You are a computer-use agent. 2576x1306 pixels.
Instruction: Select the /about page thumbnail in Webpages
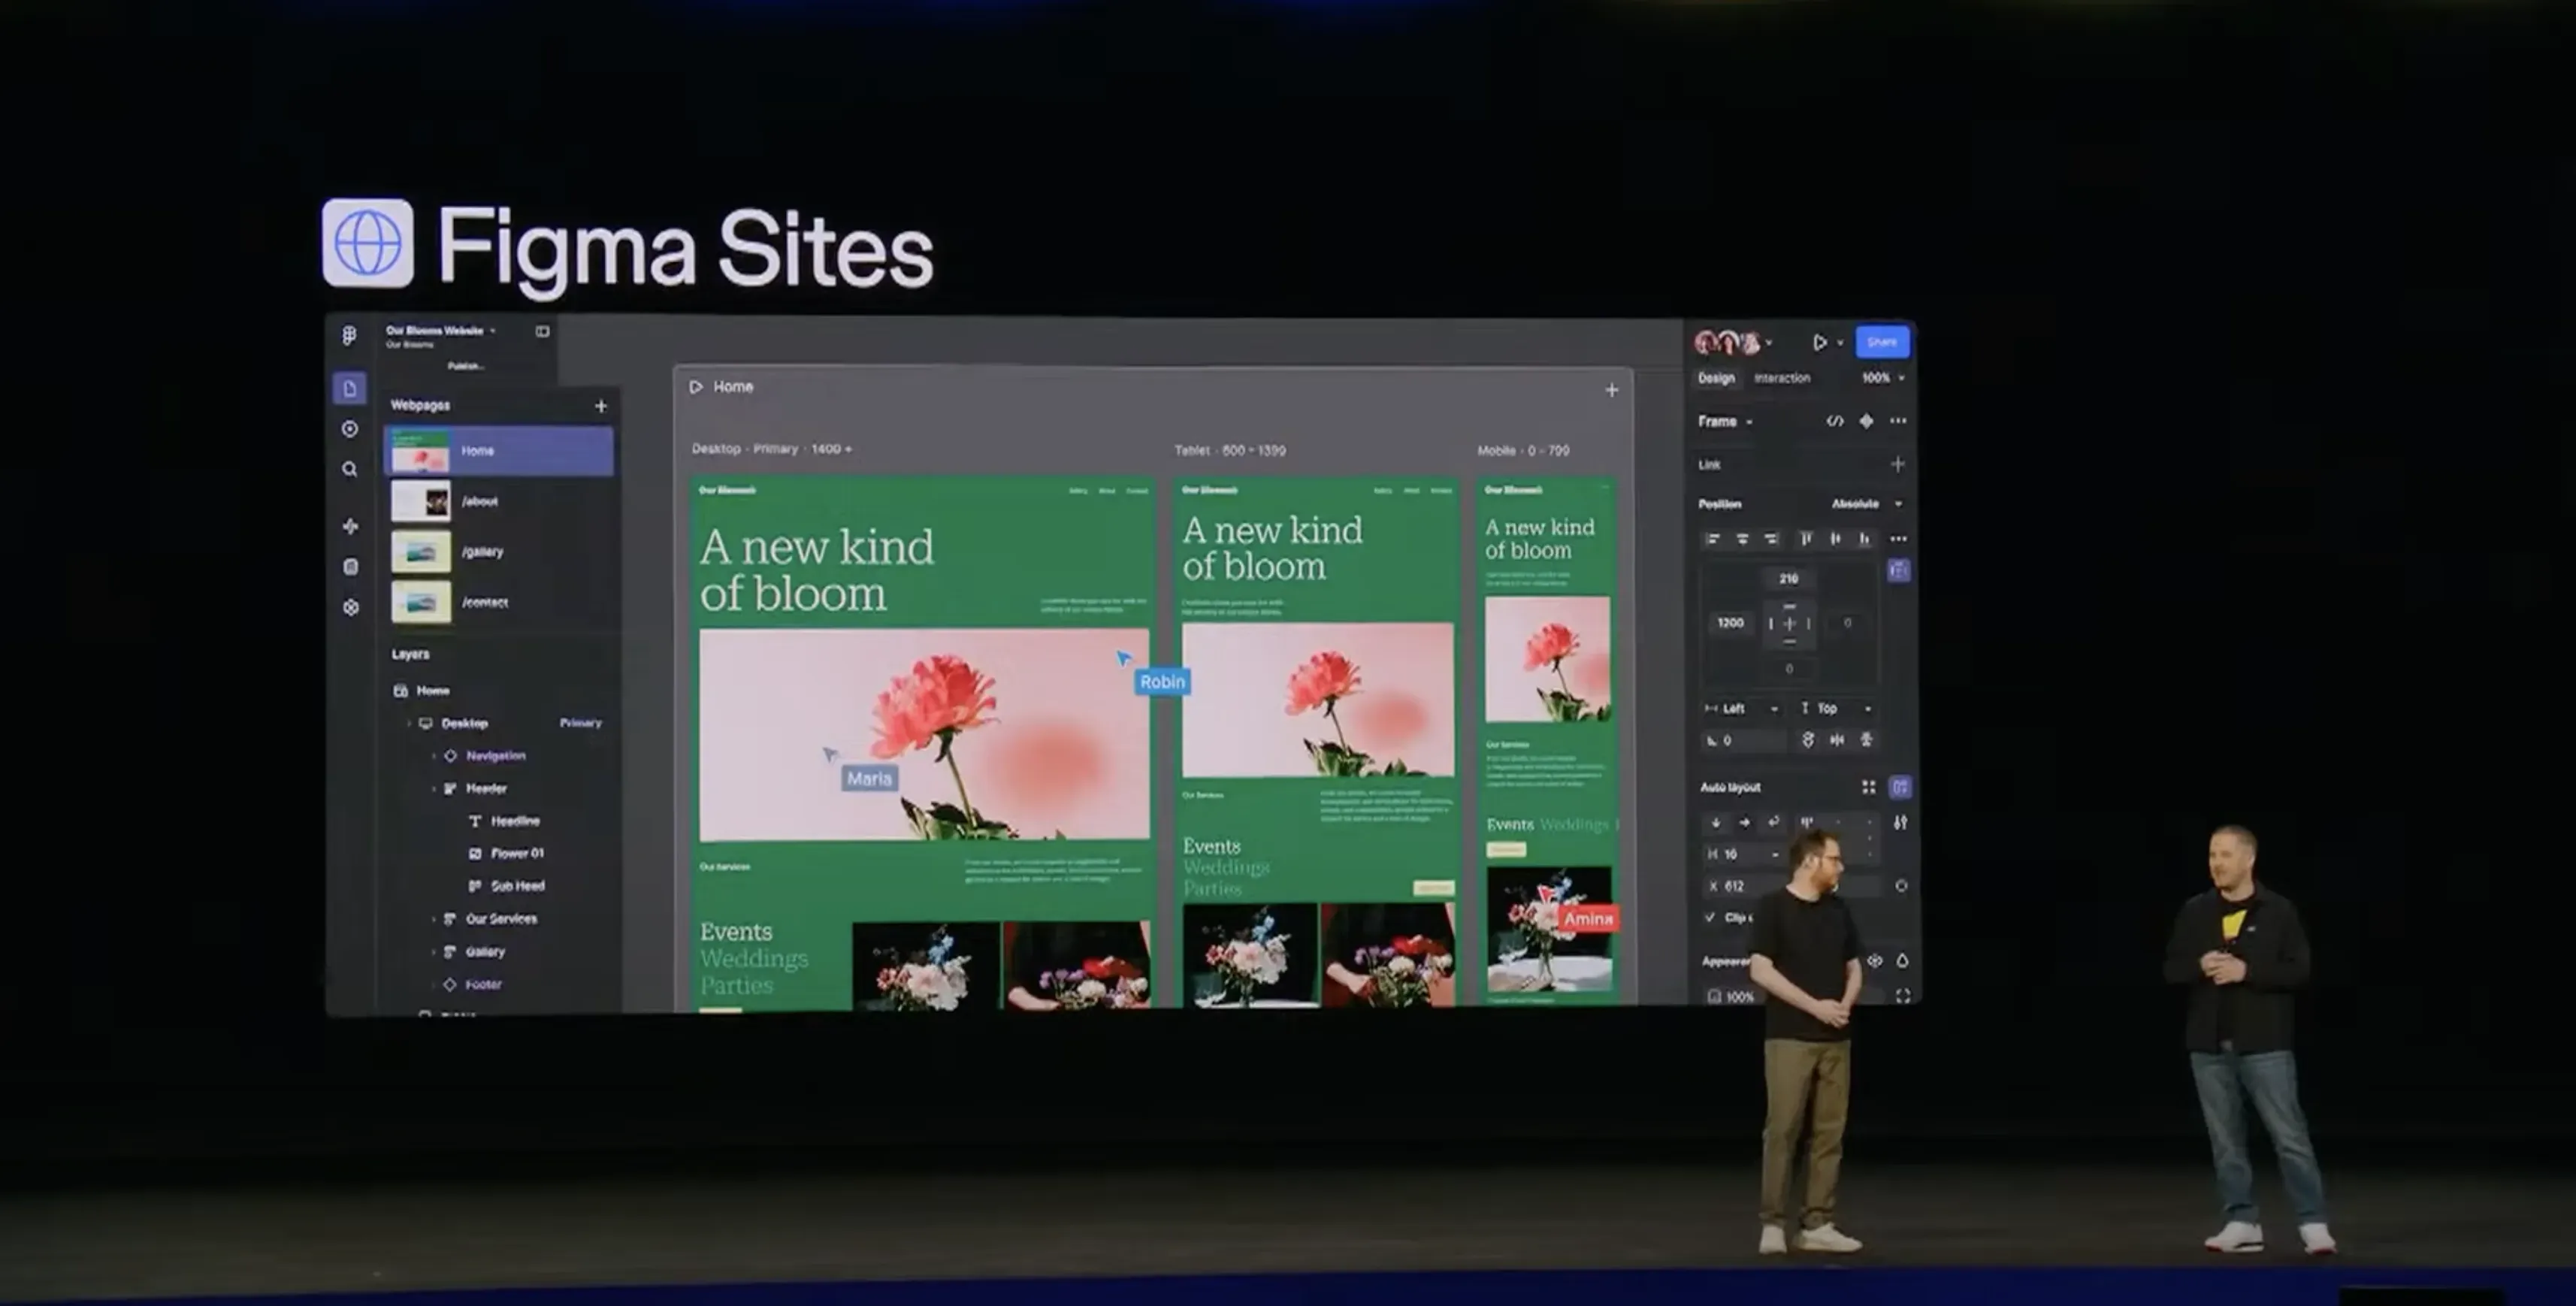tap(422, 501)
